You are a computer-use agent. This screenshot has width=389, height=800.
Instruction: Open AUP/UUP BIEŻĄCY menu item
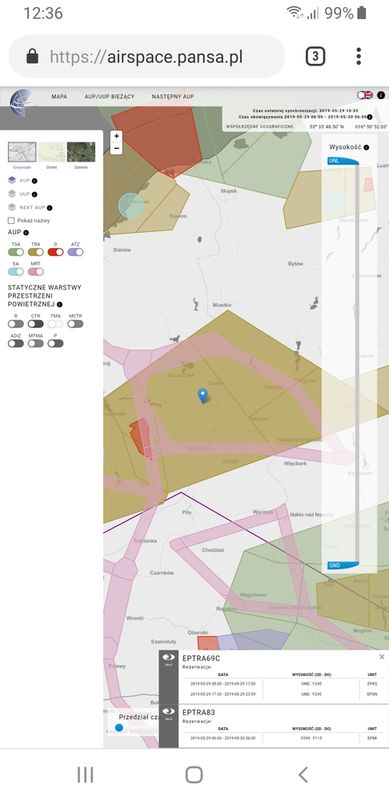tap(109, 96)
